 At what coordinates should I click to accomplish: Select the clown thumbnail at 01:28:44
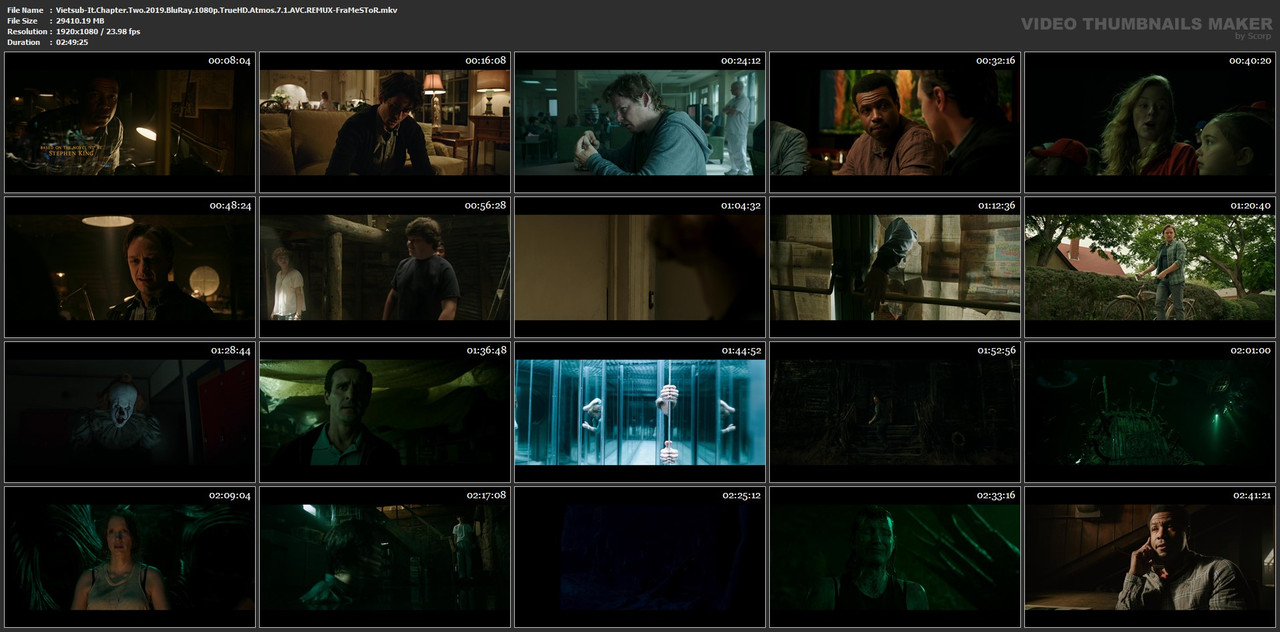(x=130, y=412)
